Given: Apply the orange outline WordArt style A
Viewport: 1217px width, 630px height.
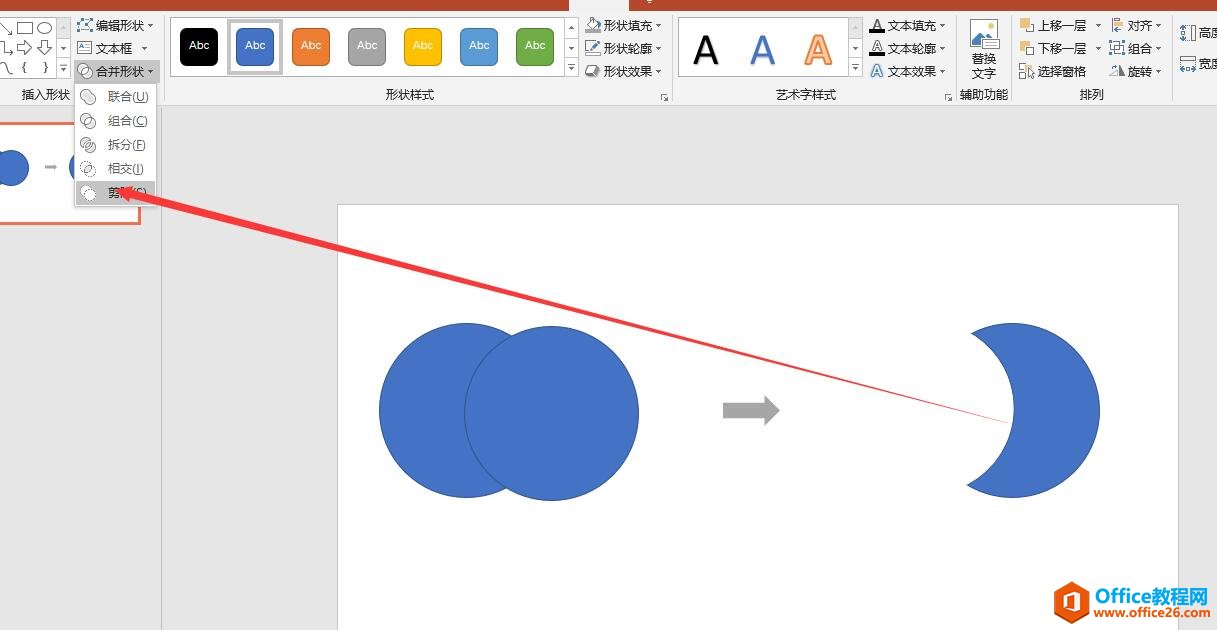Looking at the screenshot, I should pos(818,48).
